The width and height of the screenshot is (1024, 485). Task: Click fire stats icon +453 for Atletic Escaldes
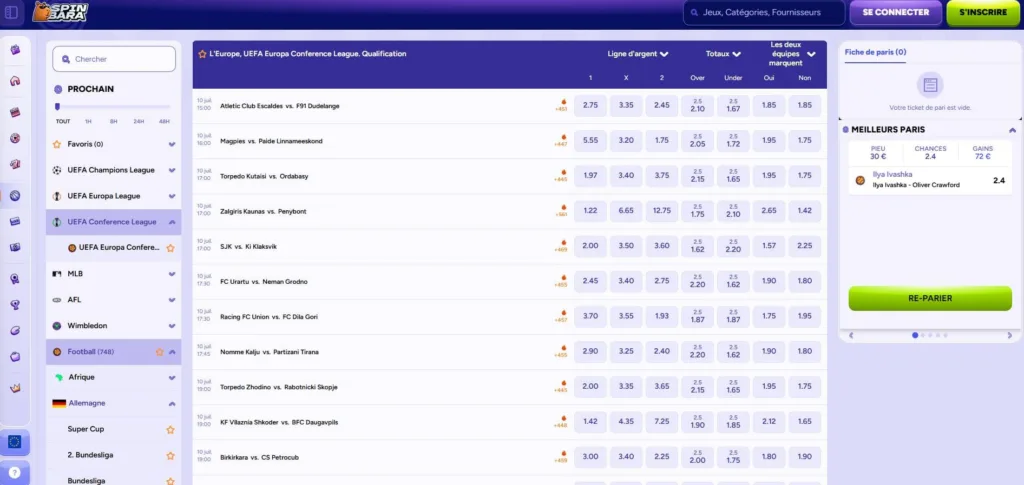[561, 106]
